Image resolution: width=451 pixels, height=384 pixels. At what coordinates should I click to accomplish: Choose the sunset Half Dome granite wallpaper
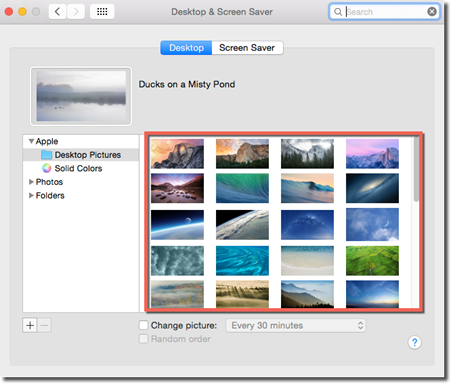pos(177,154)
